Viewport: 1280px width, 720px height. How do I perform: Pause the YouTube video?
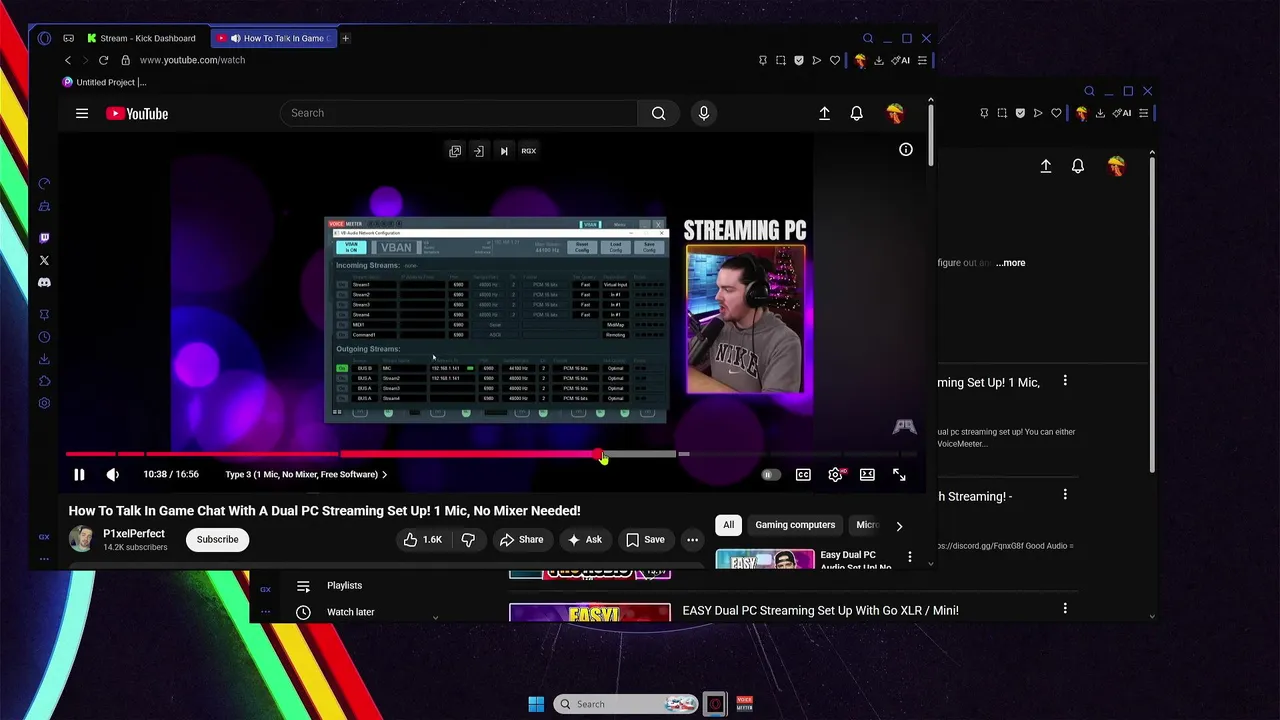tap(79, 475)
